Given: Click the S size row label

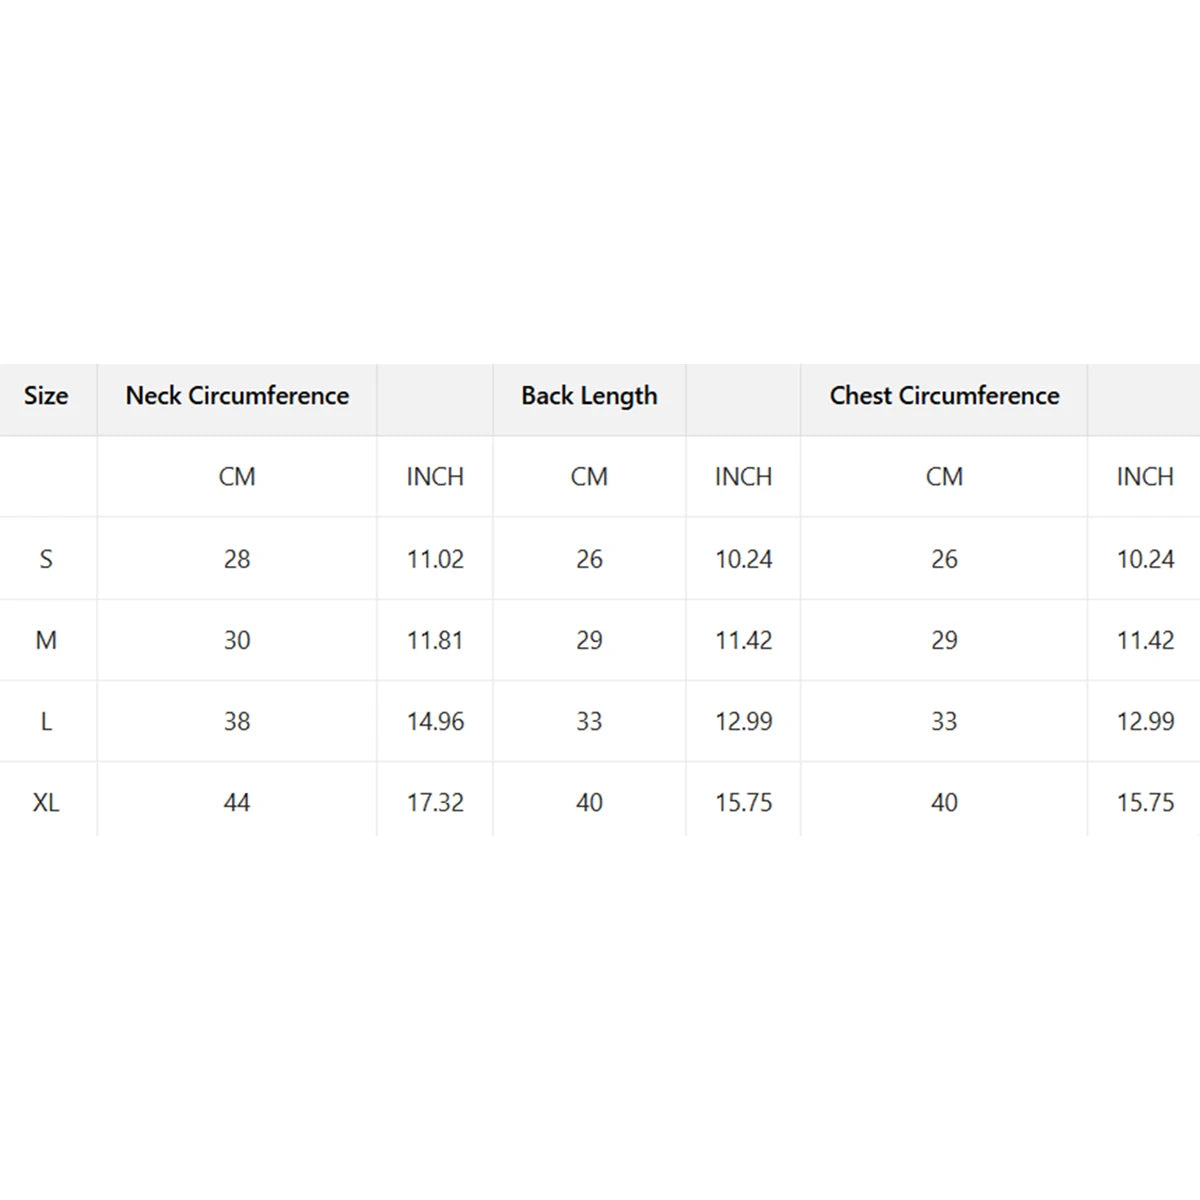Looking at the screenshot, I should click(x=46, y=559).
